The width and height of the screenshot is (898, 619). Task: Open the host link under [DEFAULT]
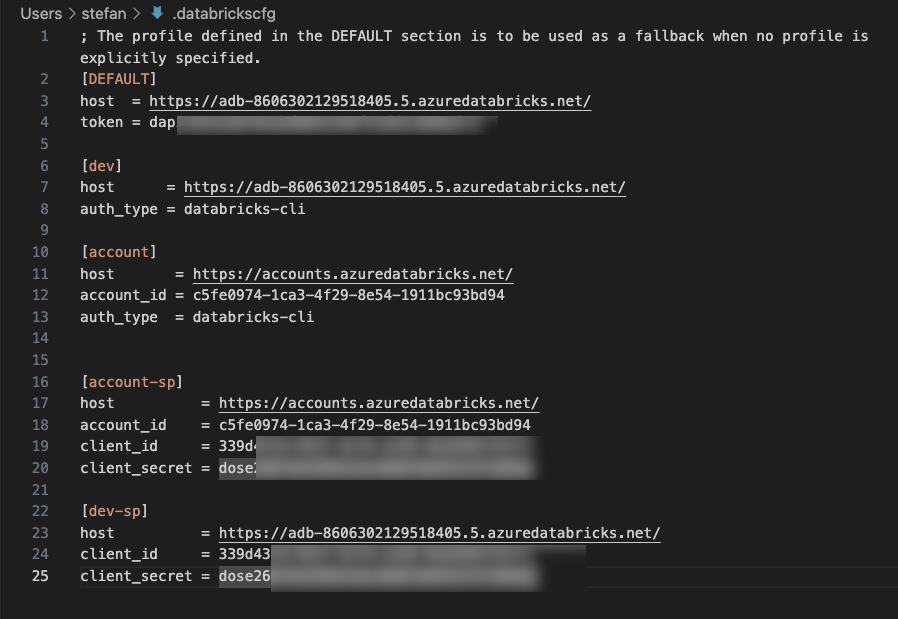click(370, 101)
